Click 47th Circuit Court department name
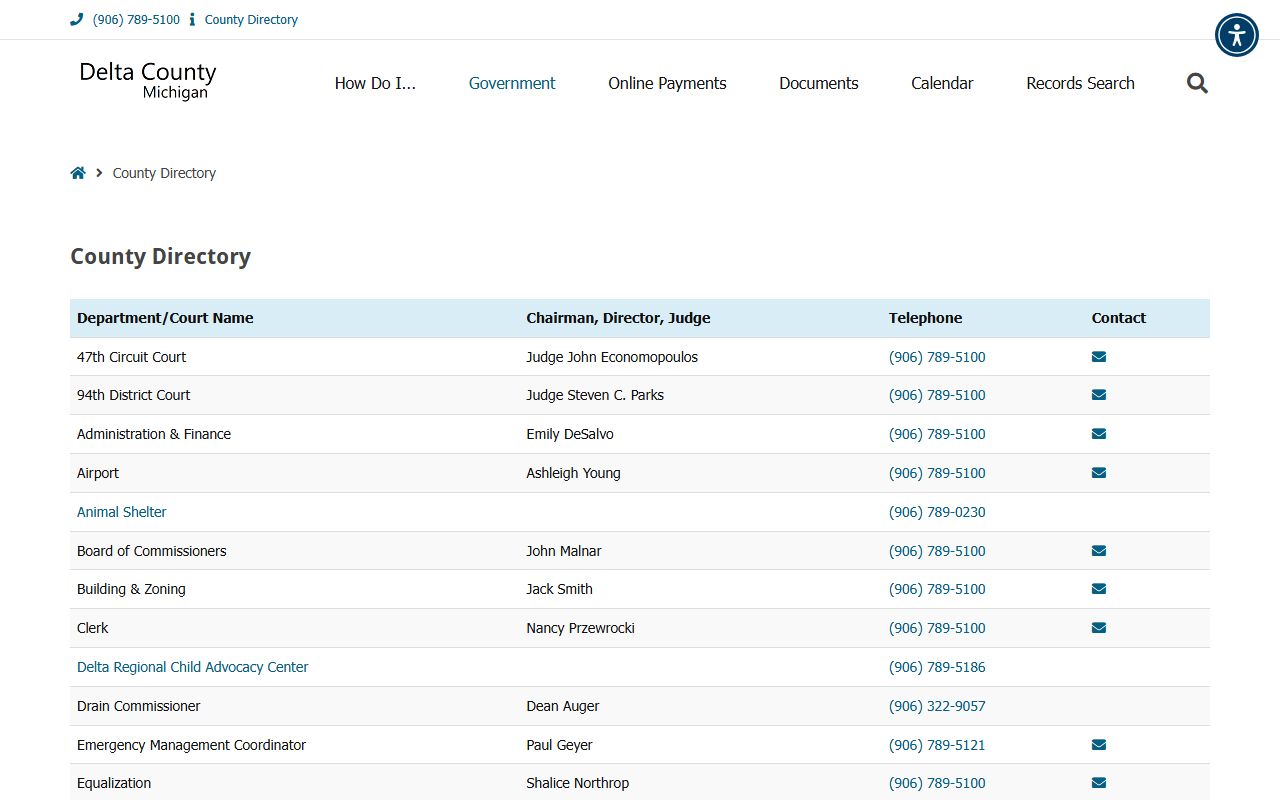This screenshot has height=800, width=1280. (x=131, y=357)
